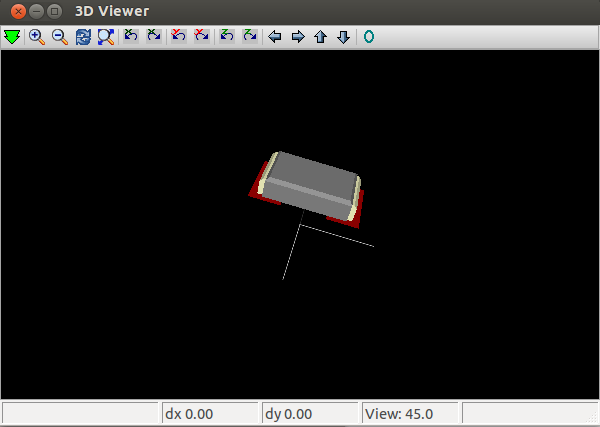Move view right with right arrow icon
This screenshot has height=427, width=600.
pos(298,37)
